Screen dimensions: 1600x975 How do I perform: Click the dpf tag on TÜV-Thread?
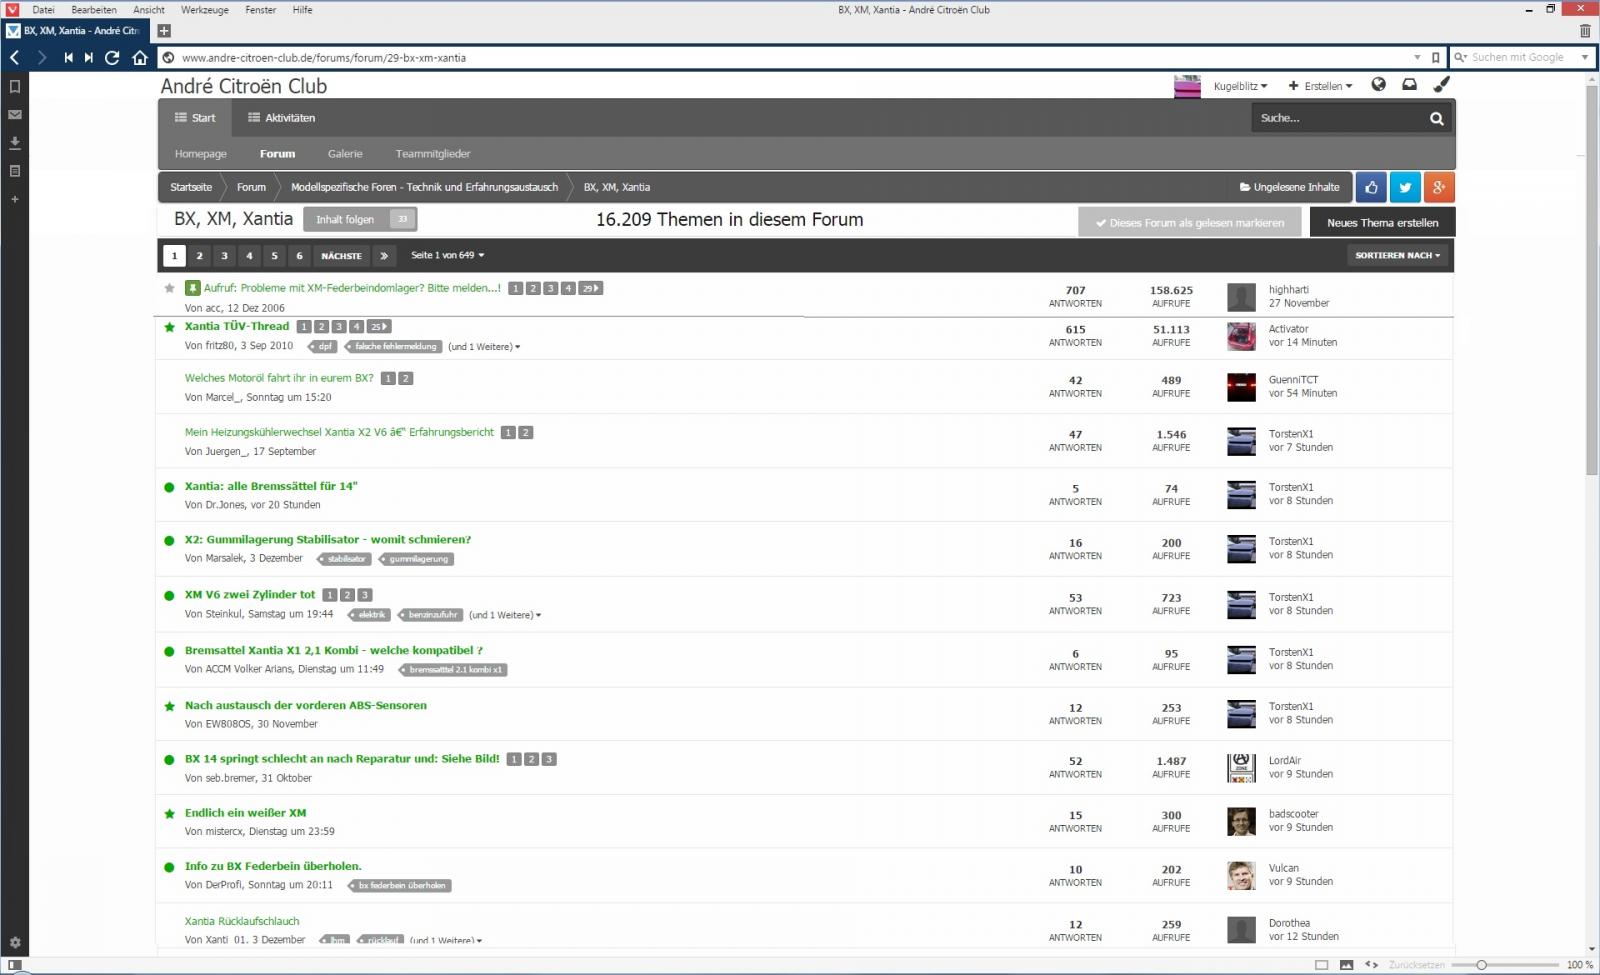click(x=322, y=347)
